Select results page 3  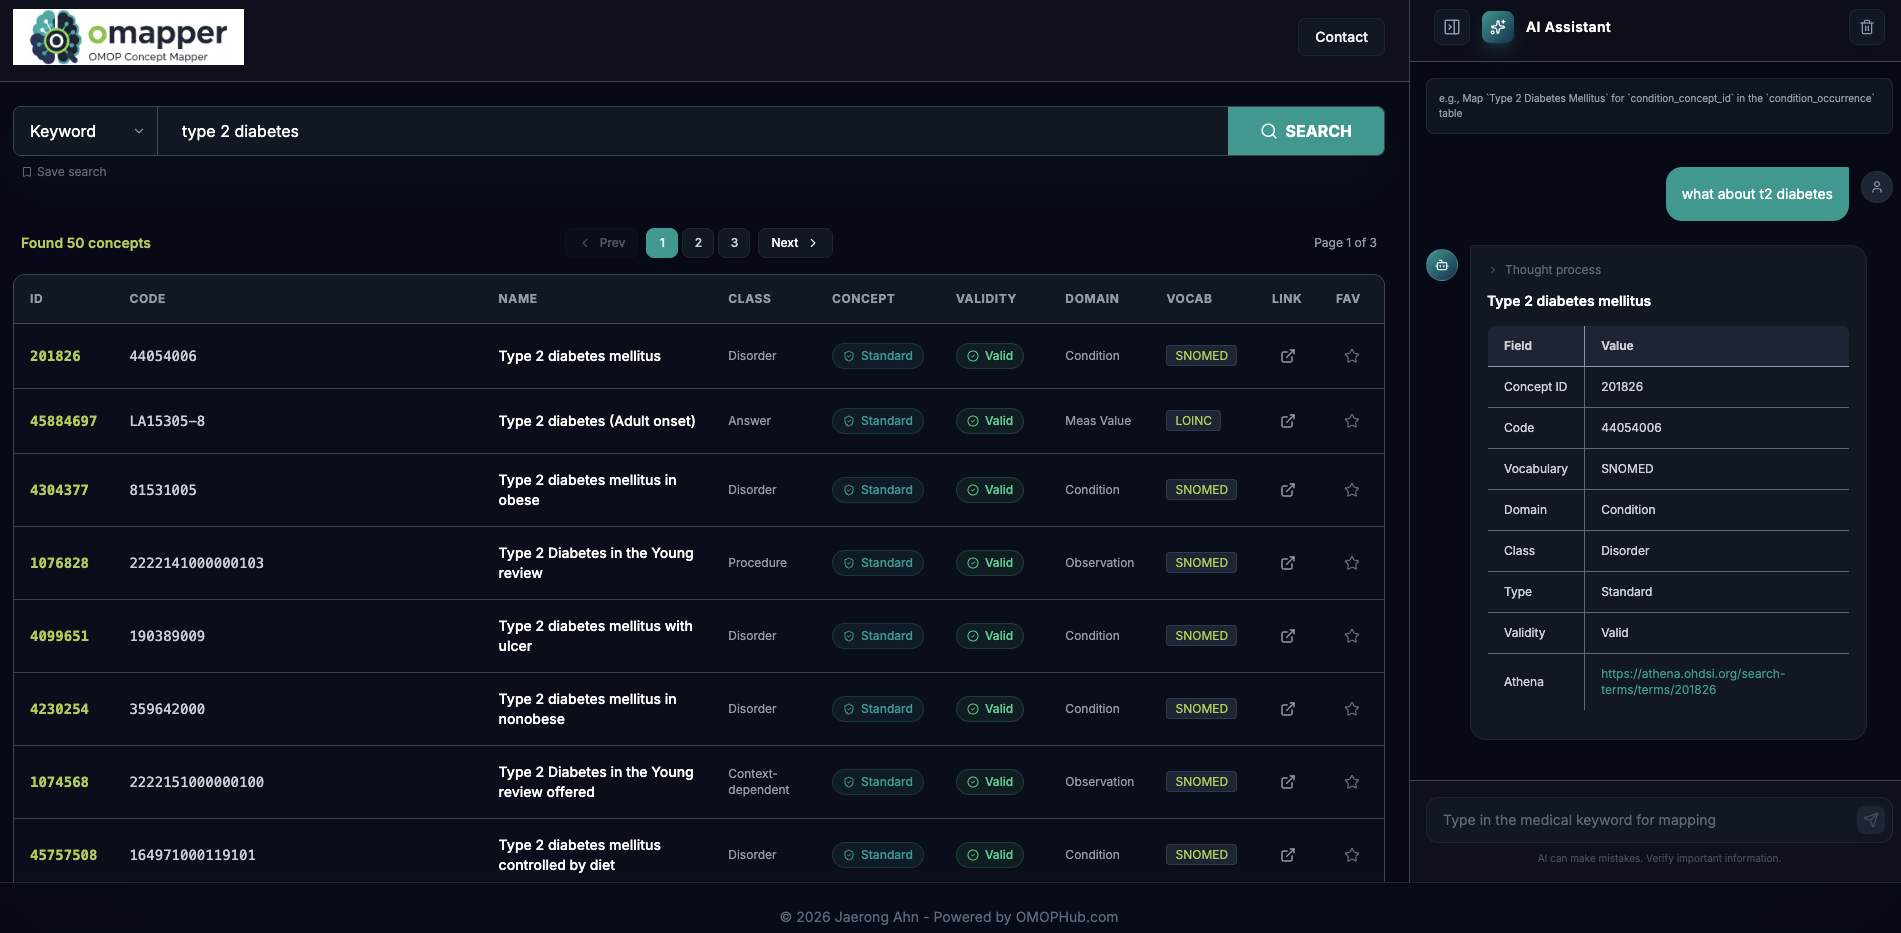(734, 243)
